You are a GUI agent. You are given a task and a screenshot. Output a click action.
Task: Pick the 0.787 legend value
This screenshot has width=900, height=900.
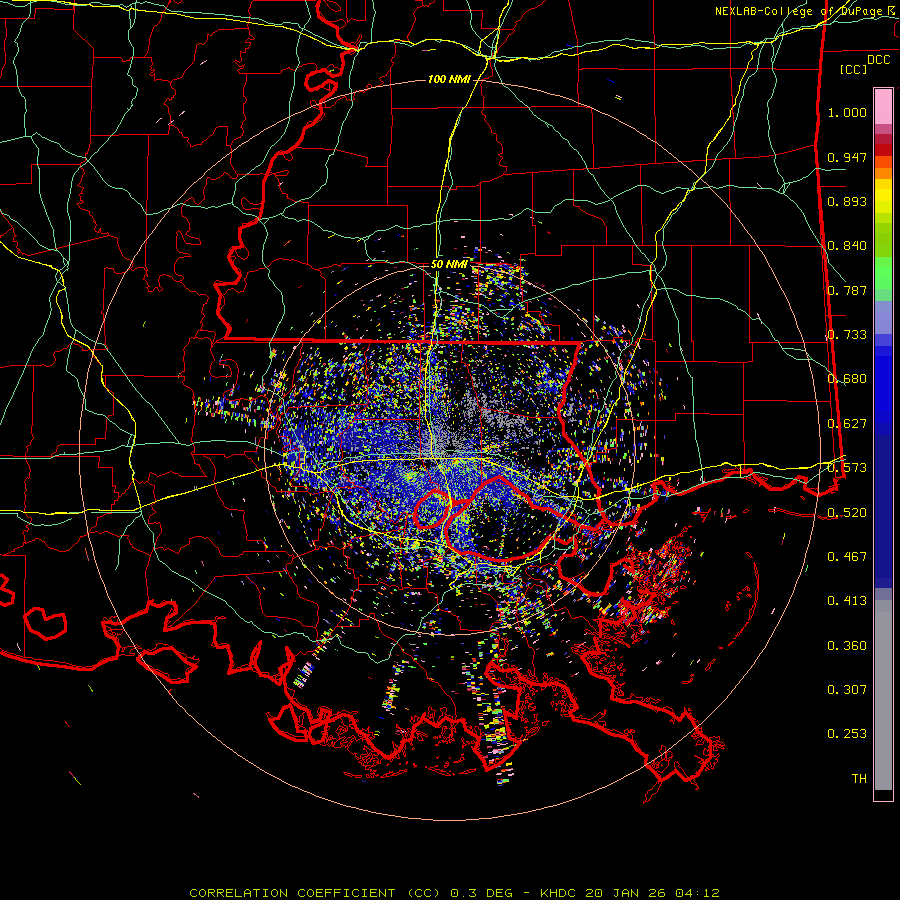pos(847,290)
